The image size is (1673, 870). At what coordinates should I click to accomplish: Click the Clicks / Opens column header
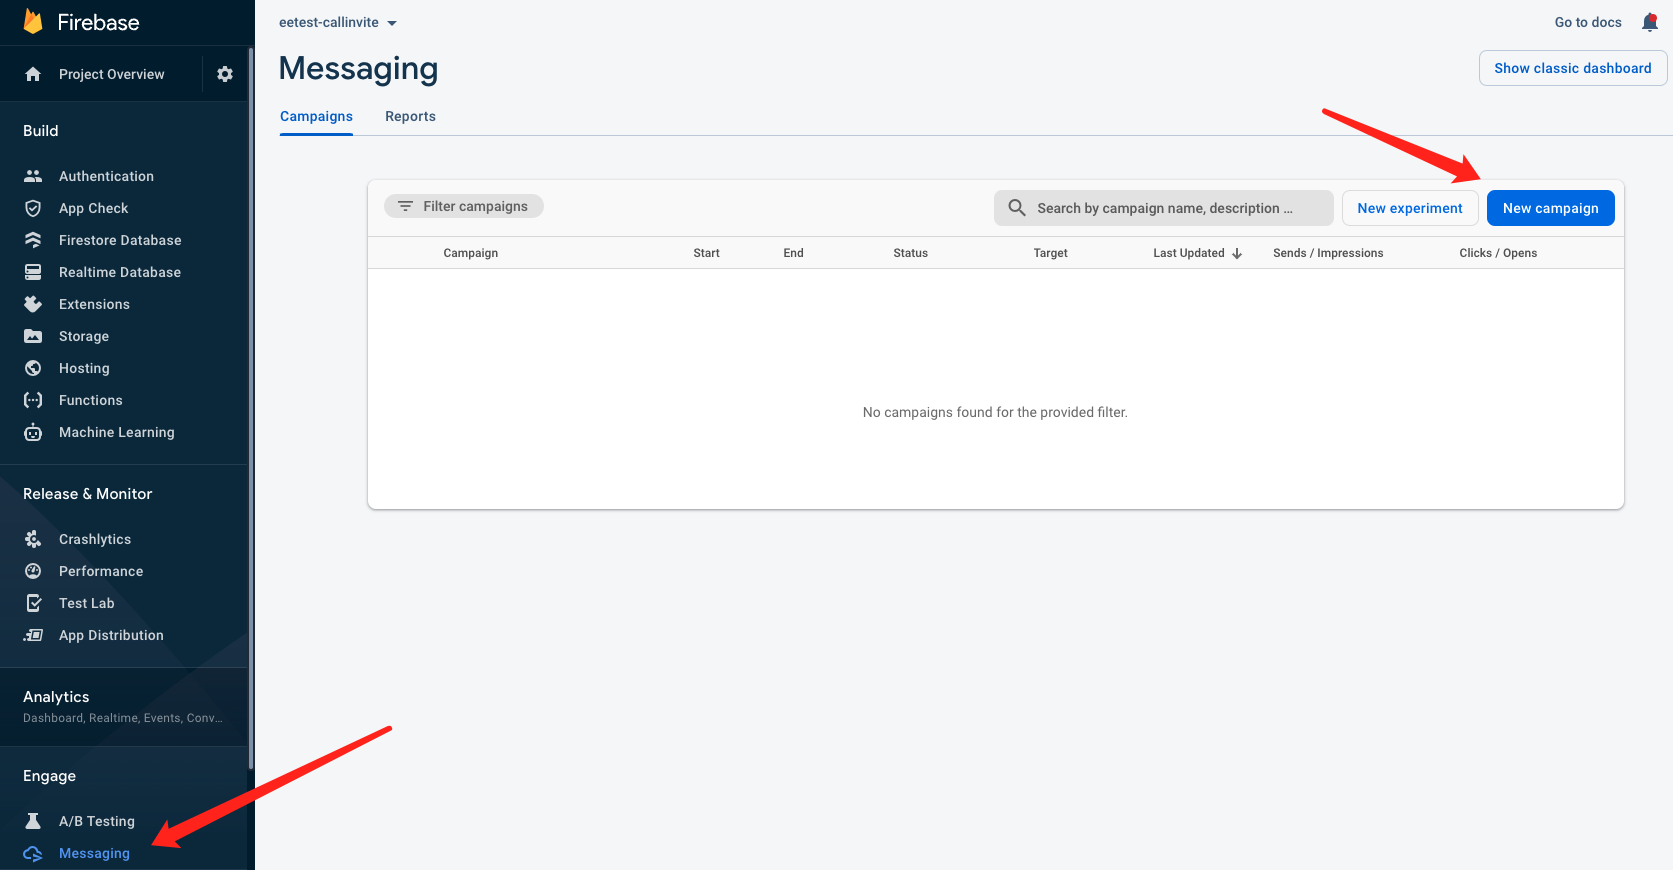1498,253
